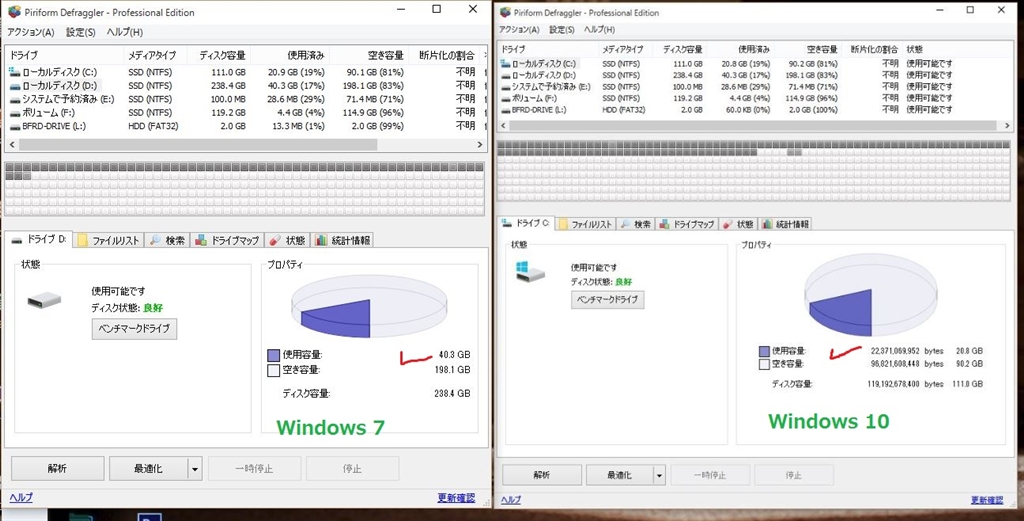The width and height of the screenshot is (1024, 521).
Task: Click the 使用容量 purple swatch in right window
Action: pyautogui.click(x=764, y=351)
